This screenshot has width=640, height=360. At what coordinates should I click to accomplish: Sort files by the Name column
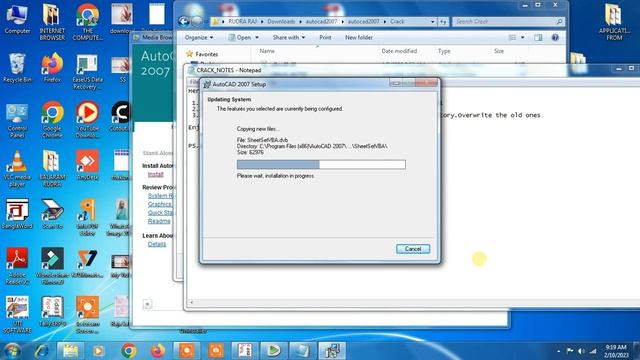pos(267,51)
